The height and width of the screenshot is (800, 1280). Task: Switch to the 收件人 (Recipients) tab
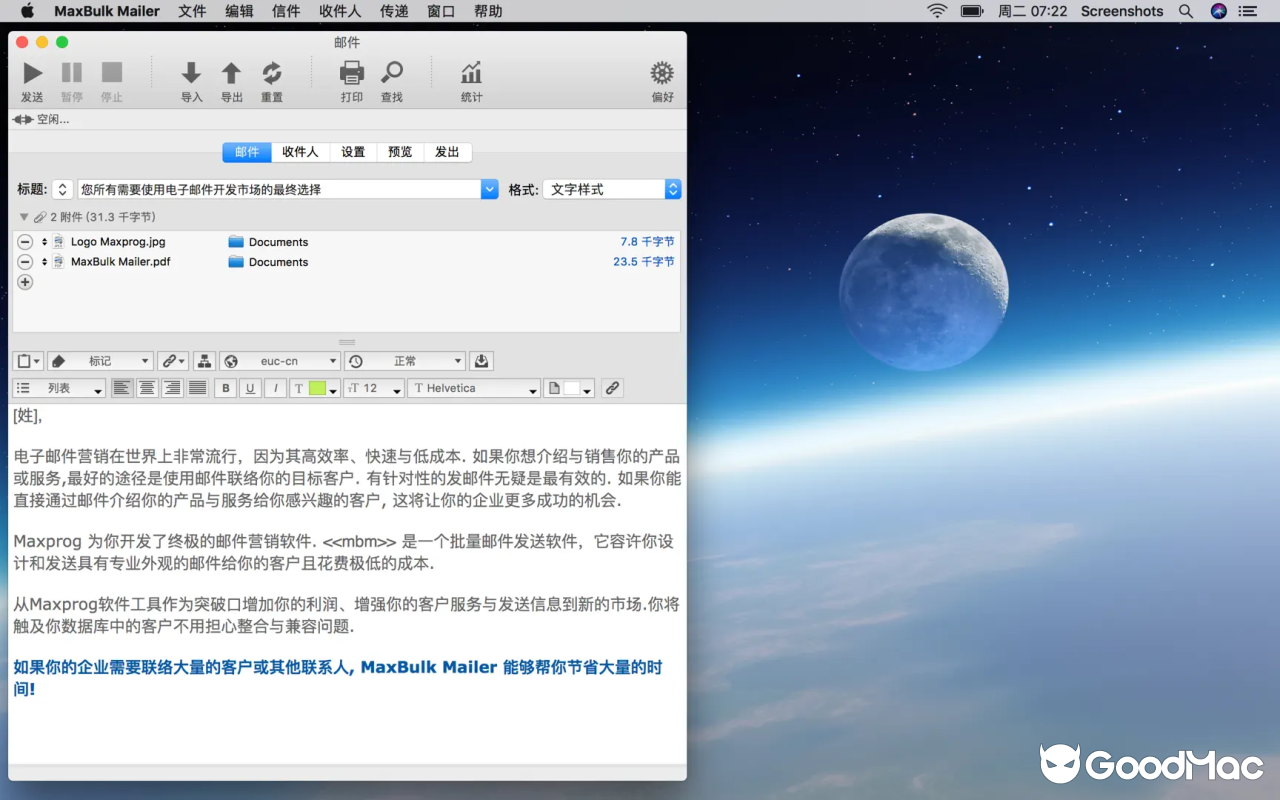(300, 152)
